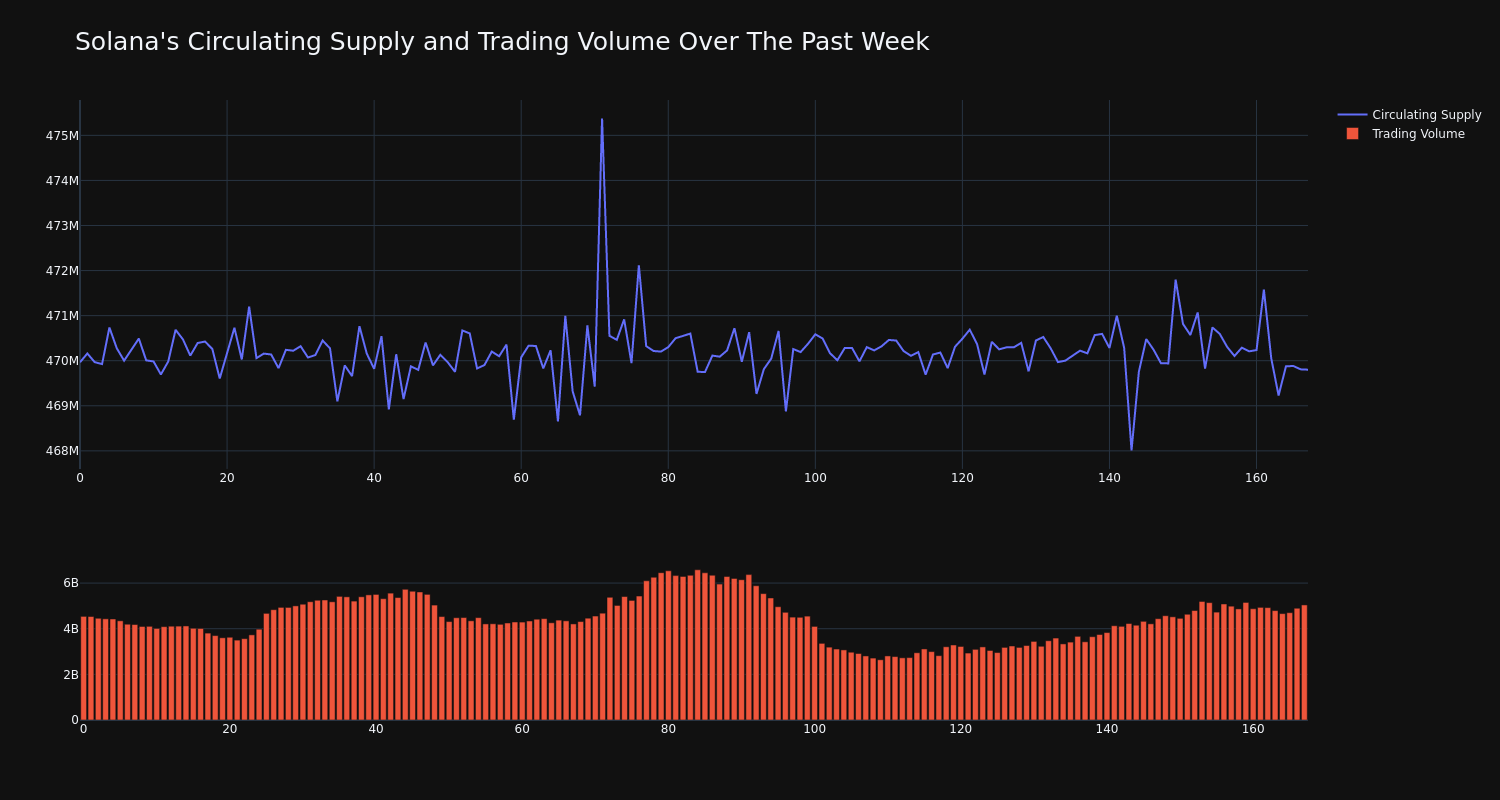This screenshot has width=1500, height=800.
Task: Click the 472M y-axis label
Action: point(62,271)
